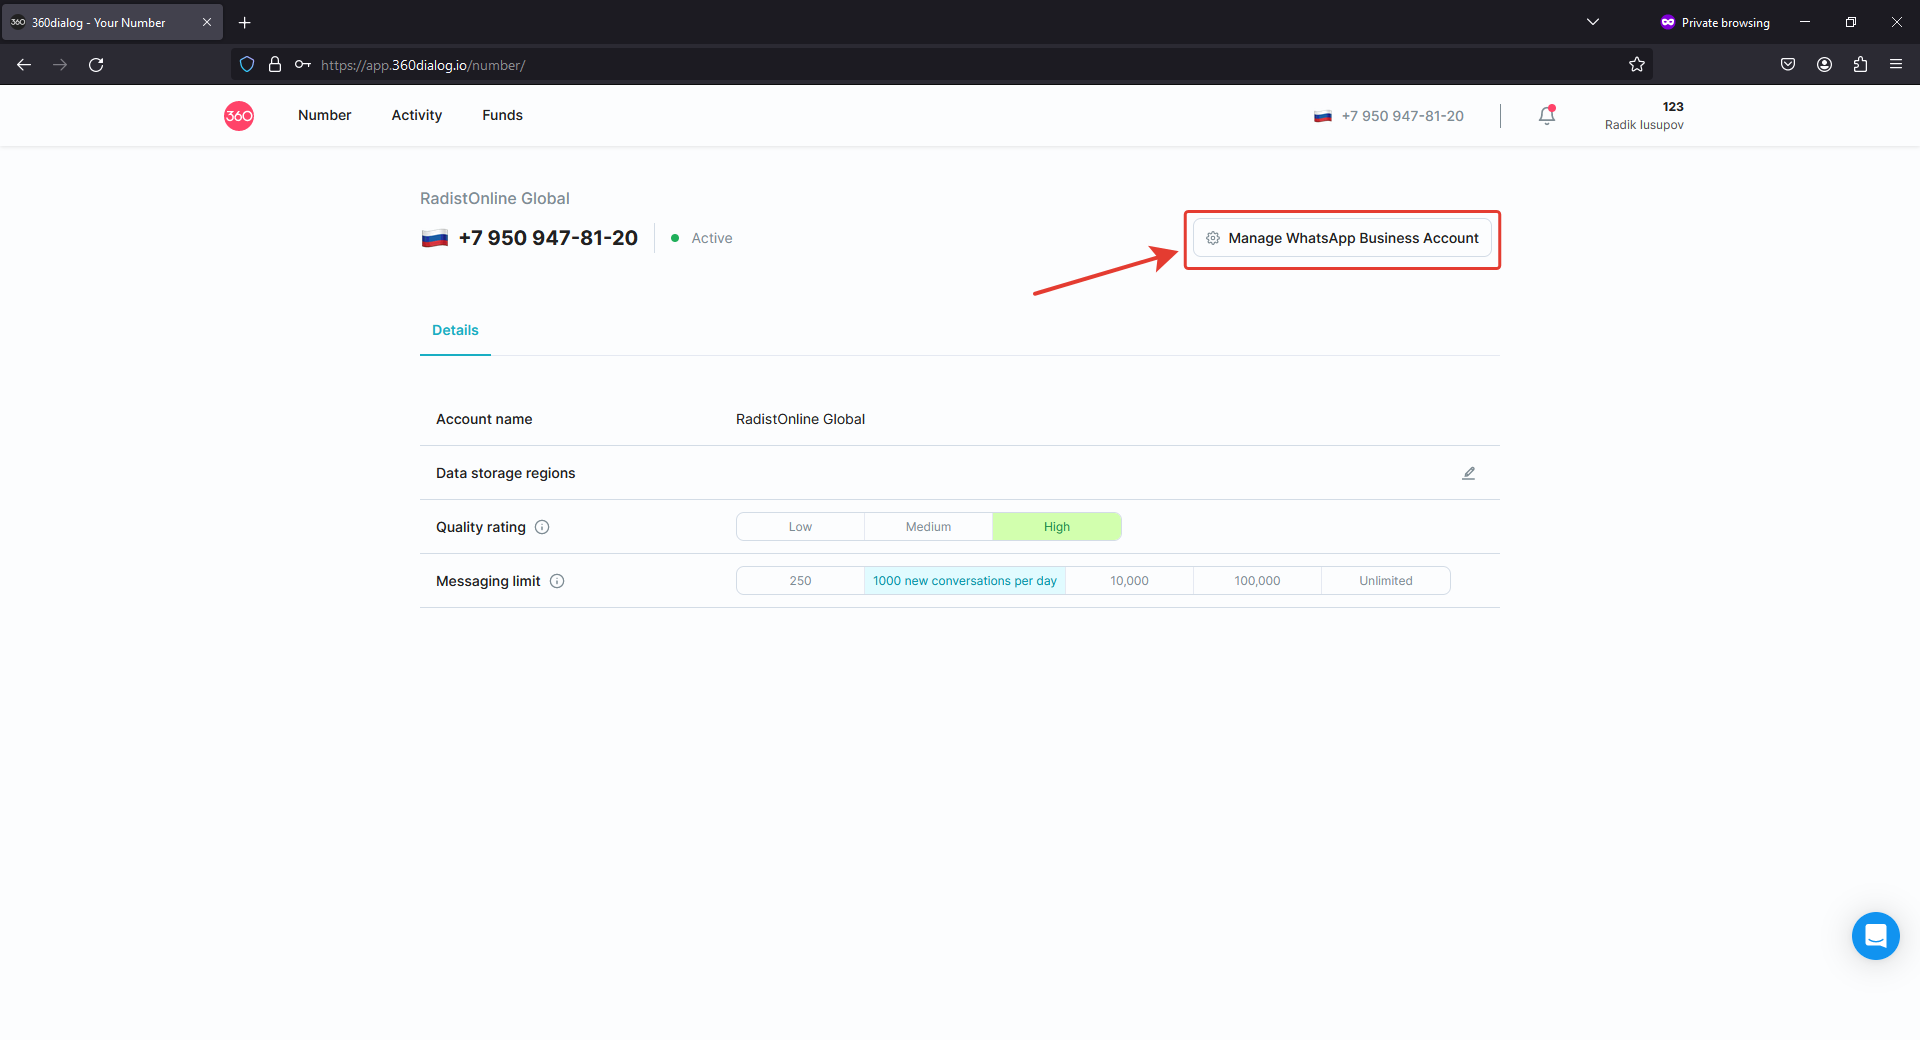This screenshot has height=1040, width=1920.
Task: Select the 360dialog - Your Number tab
Action: 113,22
